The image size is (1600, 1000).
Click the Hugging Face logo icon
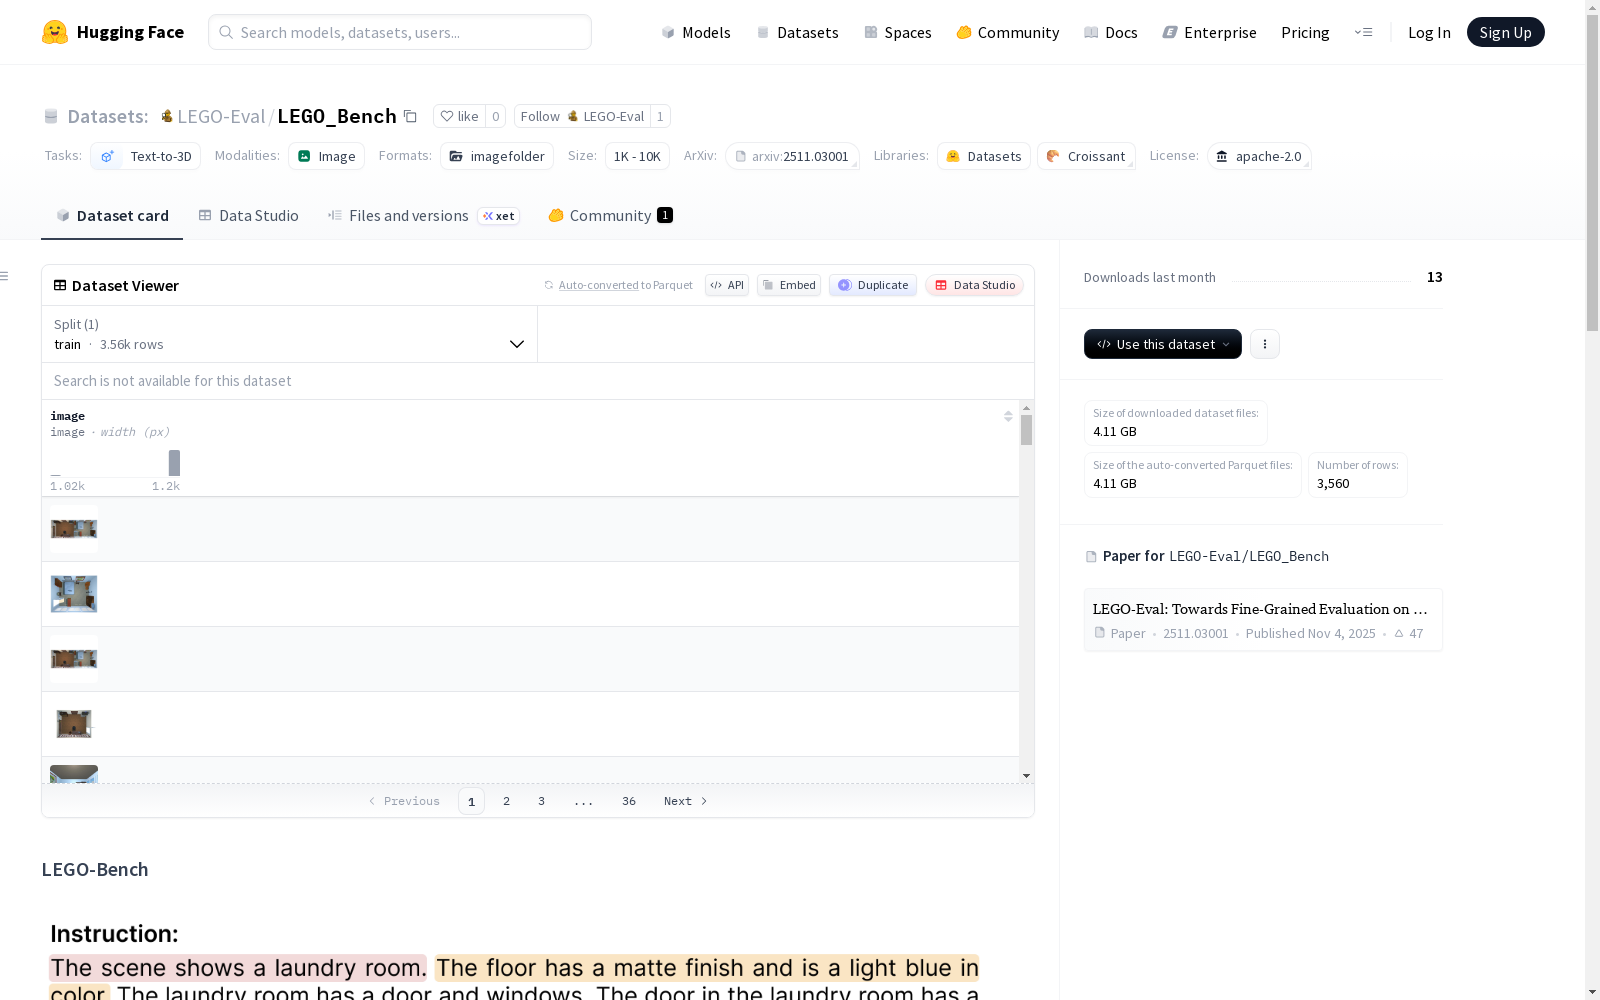55,32
